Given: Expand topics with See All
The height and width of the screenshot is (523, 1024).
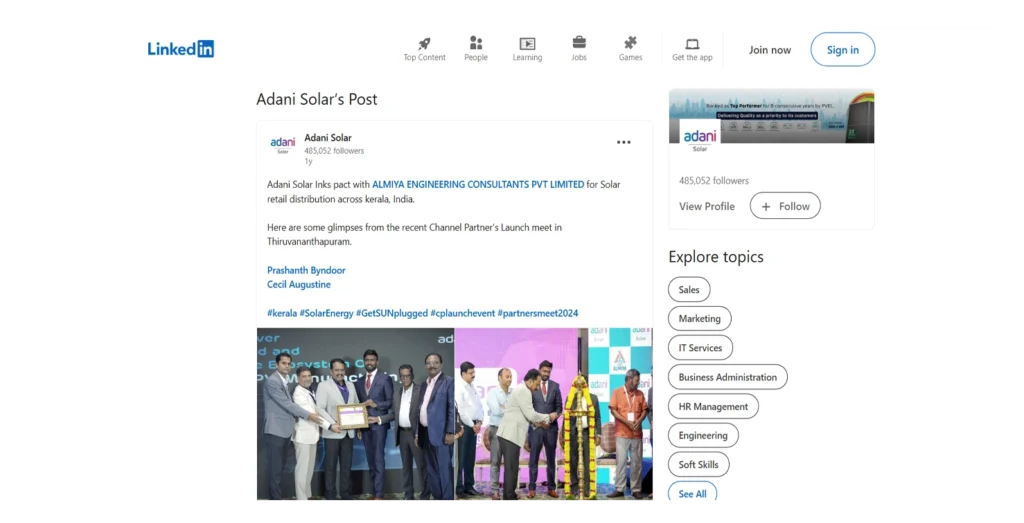Looking at the screenshot, I should pyautogui.click(x=692, y=493).
